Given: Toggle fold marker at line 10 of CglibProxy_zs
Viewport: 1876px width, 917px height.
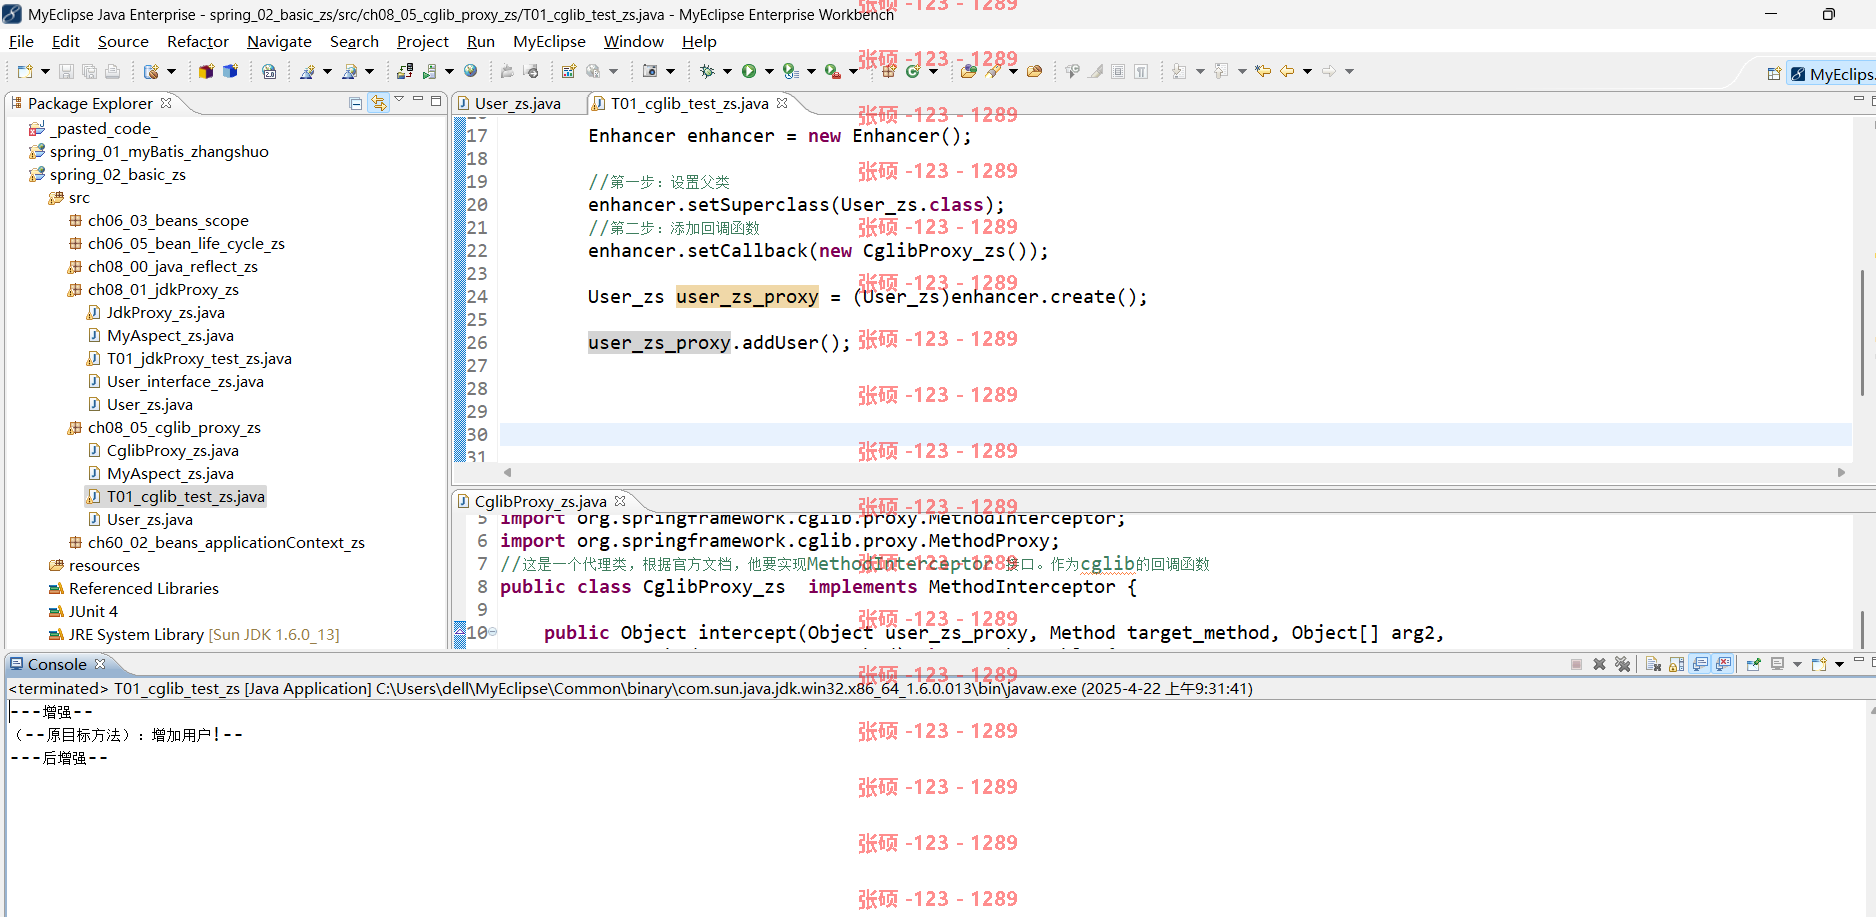Looking at the screenshot, I should point(493,632).
